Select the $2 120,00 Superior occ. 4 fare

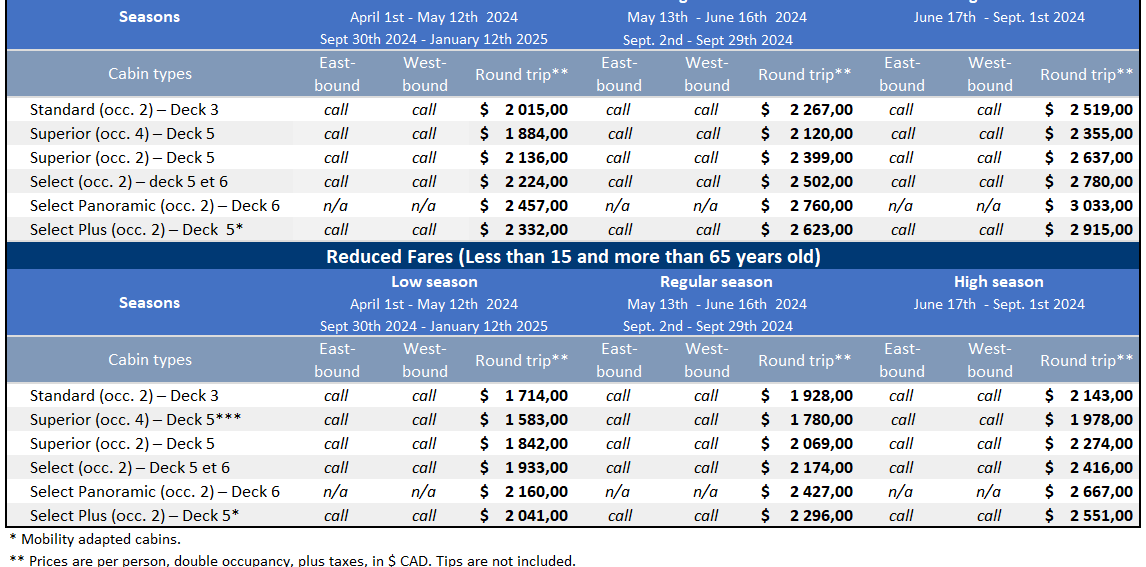pyautogui.click(x=819, y=134)
